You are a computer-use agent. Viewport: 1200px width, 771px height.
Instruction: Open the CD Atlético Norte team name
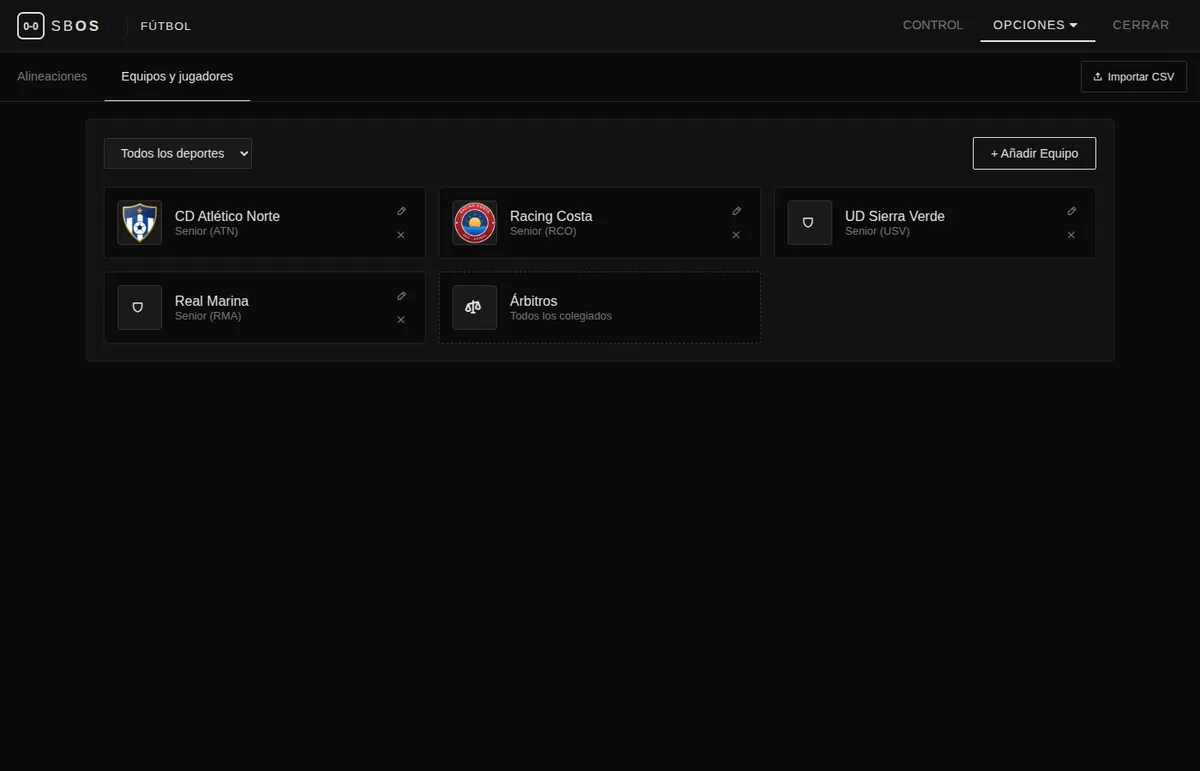click(227, 216)
